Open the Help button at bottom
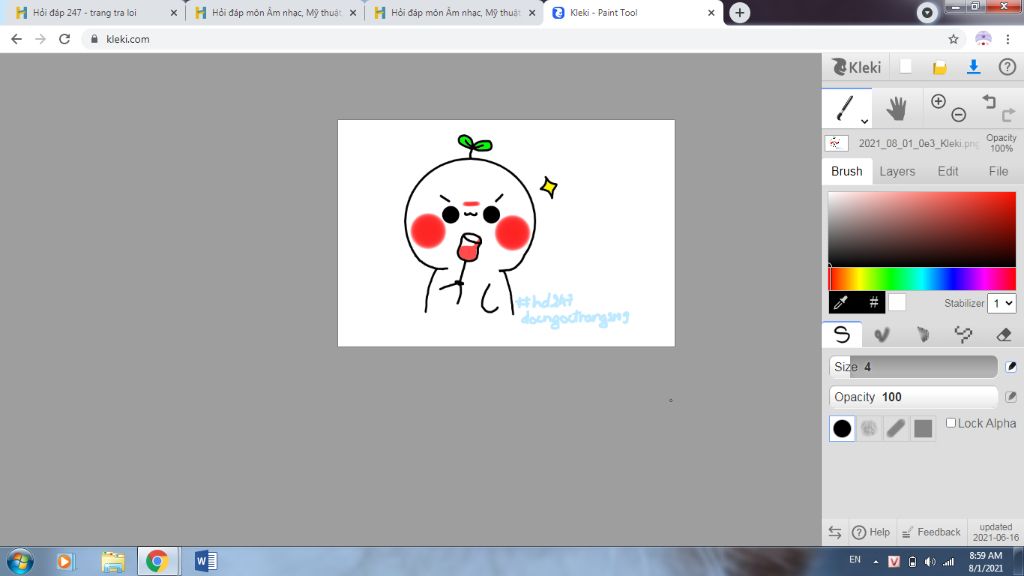The height and width of the screenshot is (576, 1024). point(871,532)
